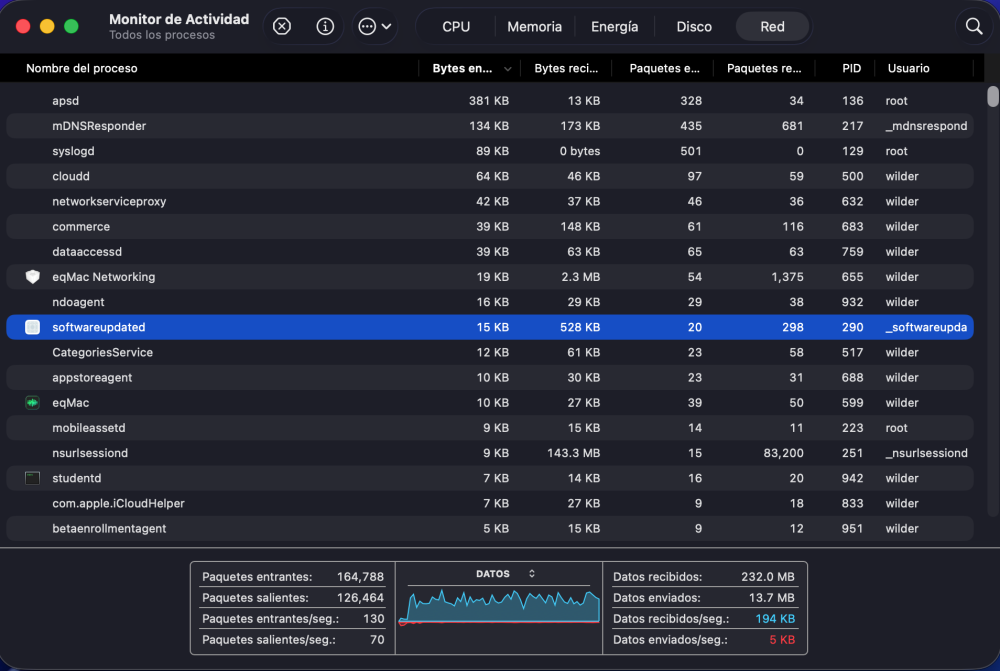Sort by the PID column header
This screenshot has height=671, width=1000.
click(851, 68)
